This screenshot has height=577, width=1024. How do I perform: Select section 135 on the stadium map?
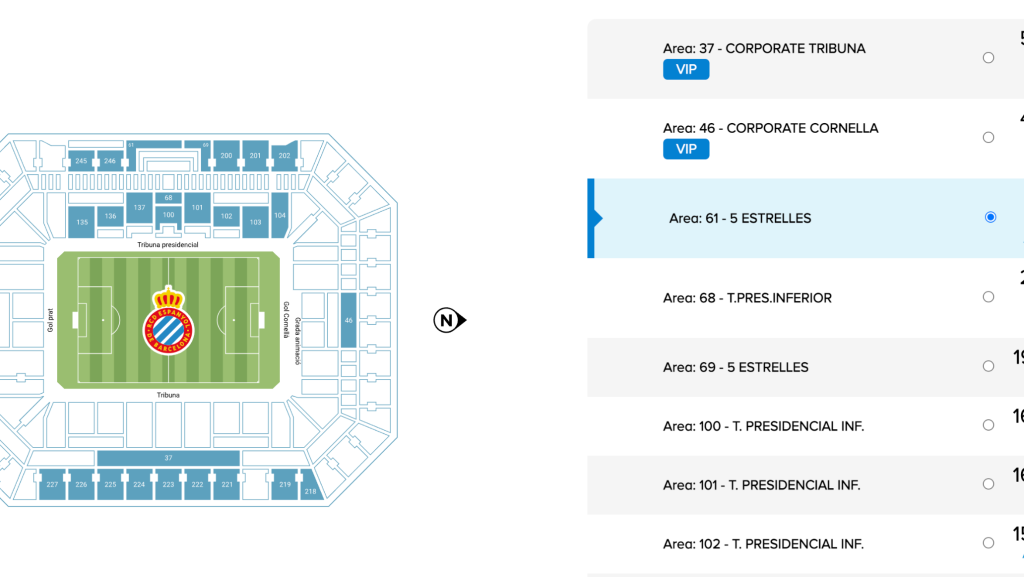82,222
